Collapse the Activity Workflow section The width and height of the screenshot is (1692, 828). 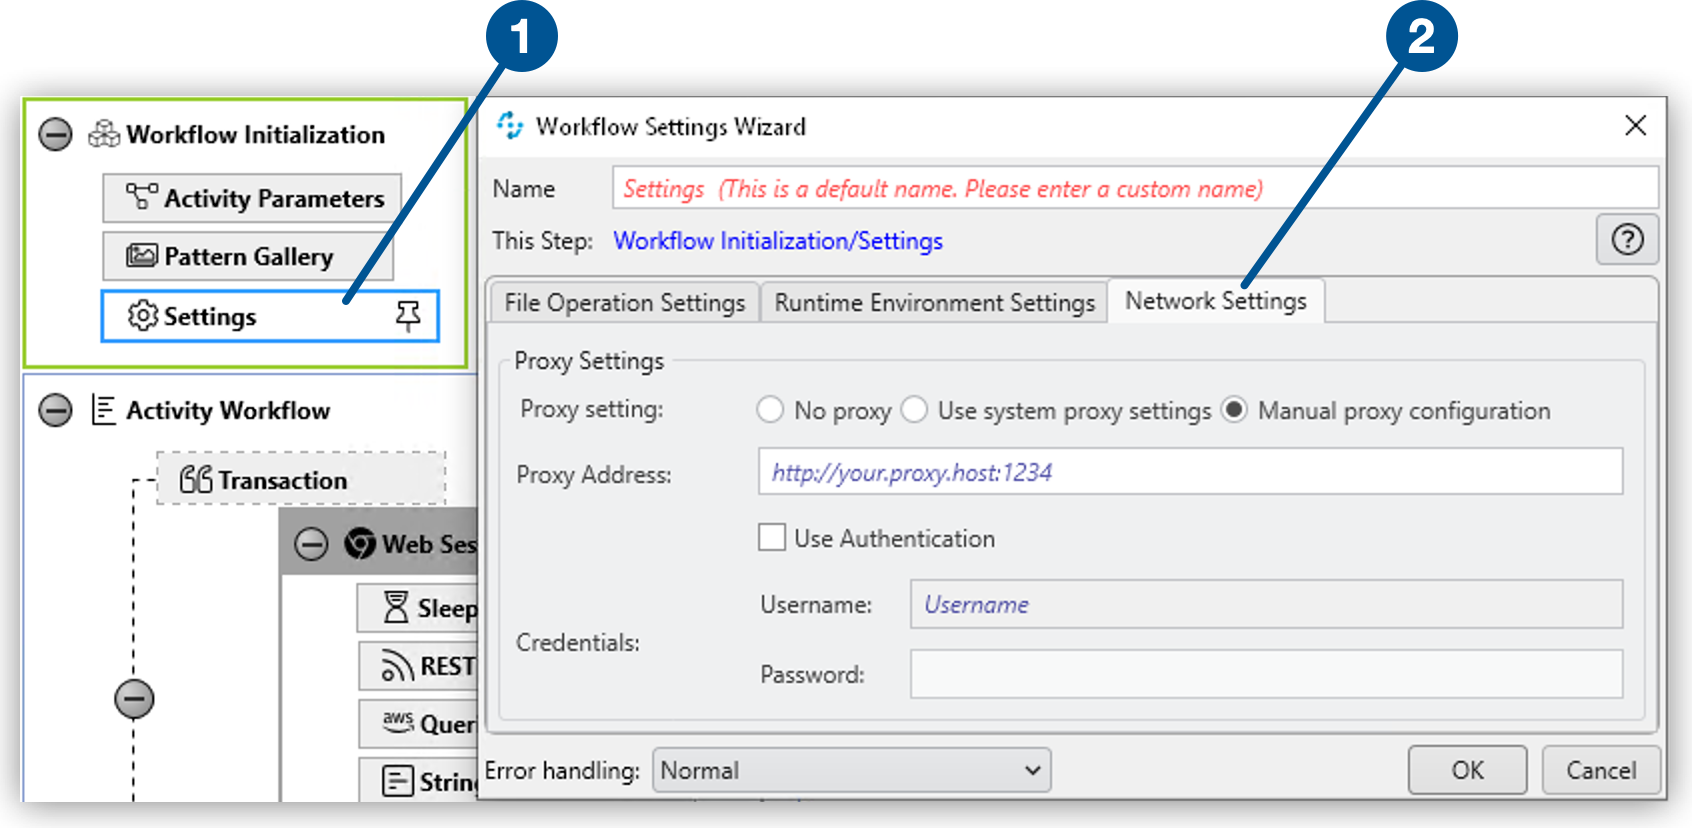tap(55, 410)
